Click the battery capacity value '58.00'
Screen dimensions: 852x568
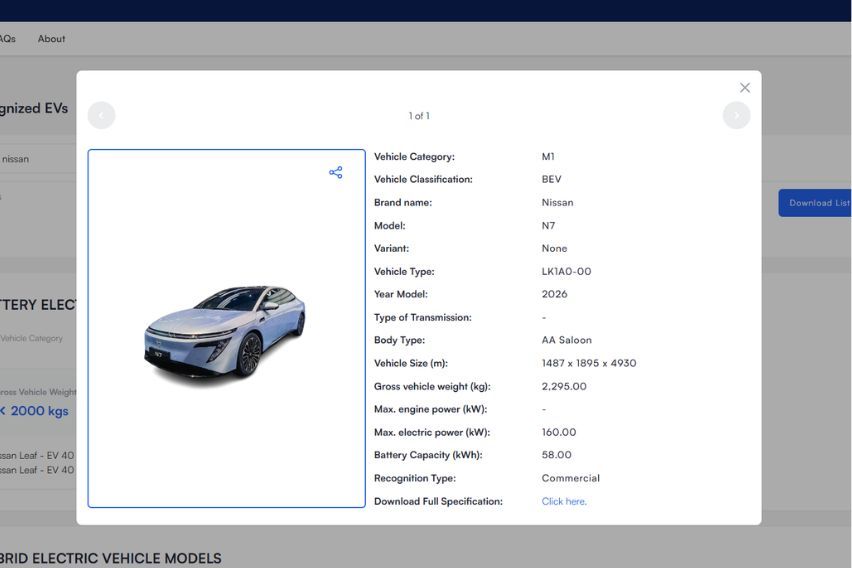pos(556,455)
